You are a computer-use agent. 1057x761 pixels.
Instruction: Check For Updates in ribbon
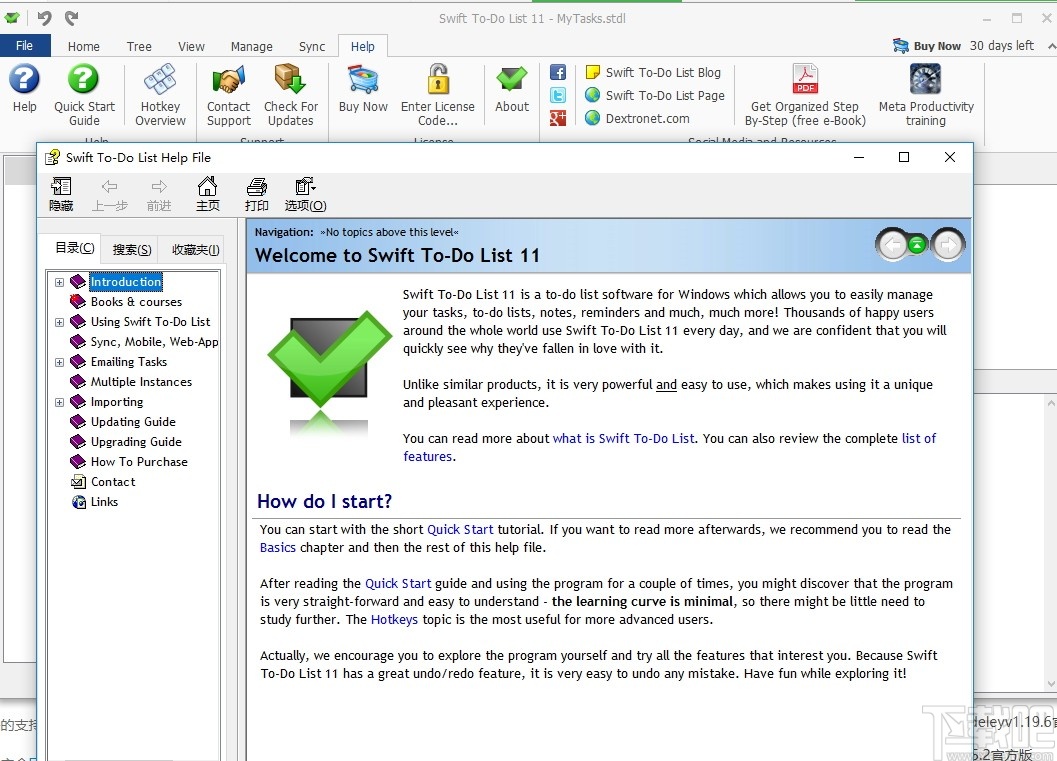[x=291, y=94]
